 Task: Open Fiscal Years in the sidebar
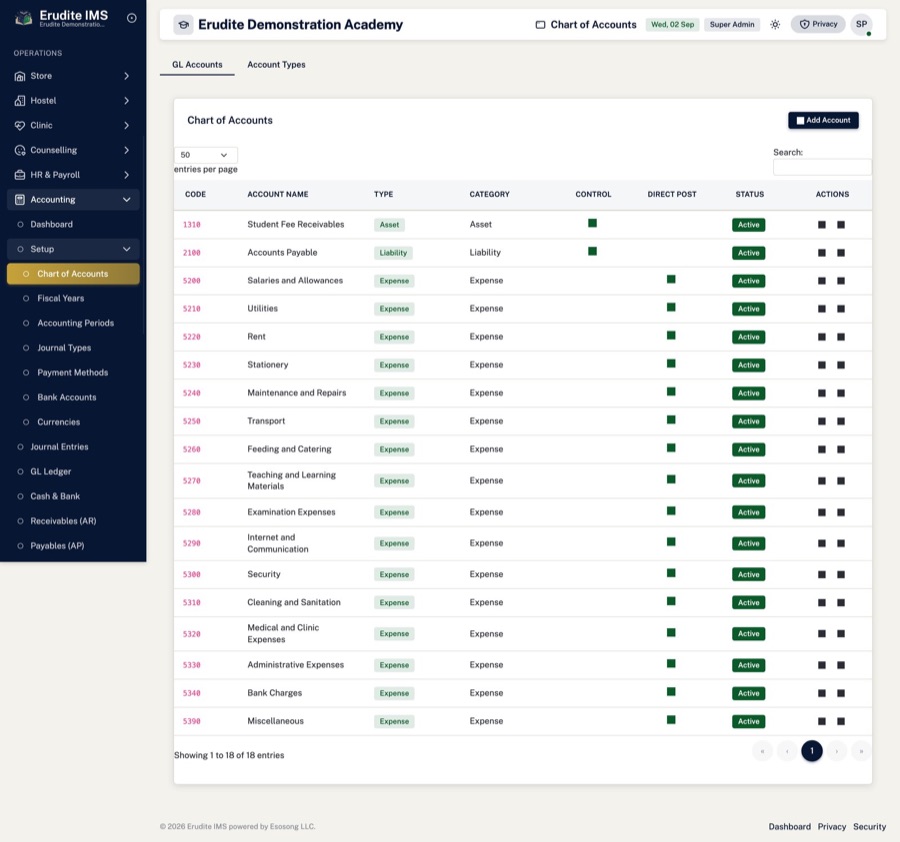point(60,298)
